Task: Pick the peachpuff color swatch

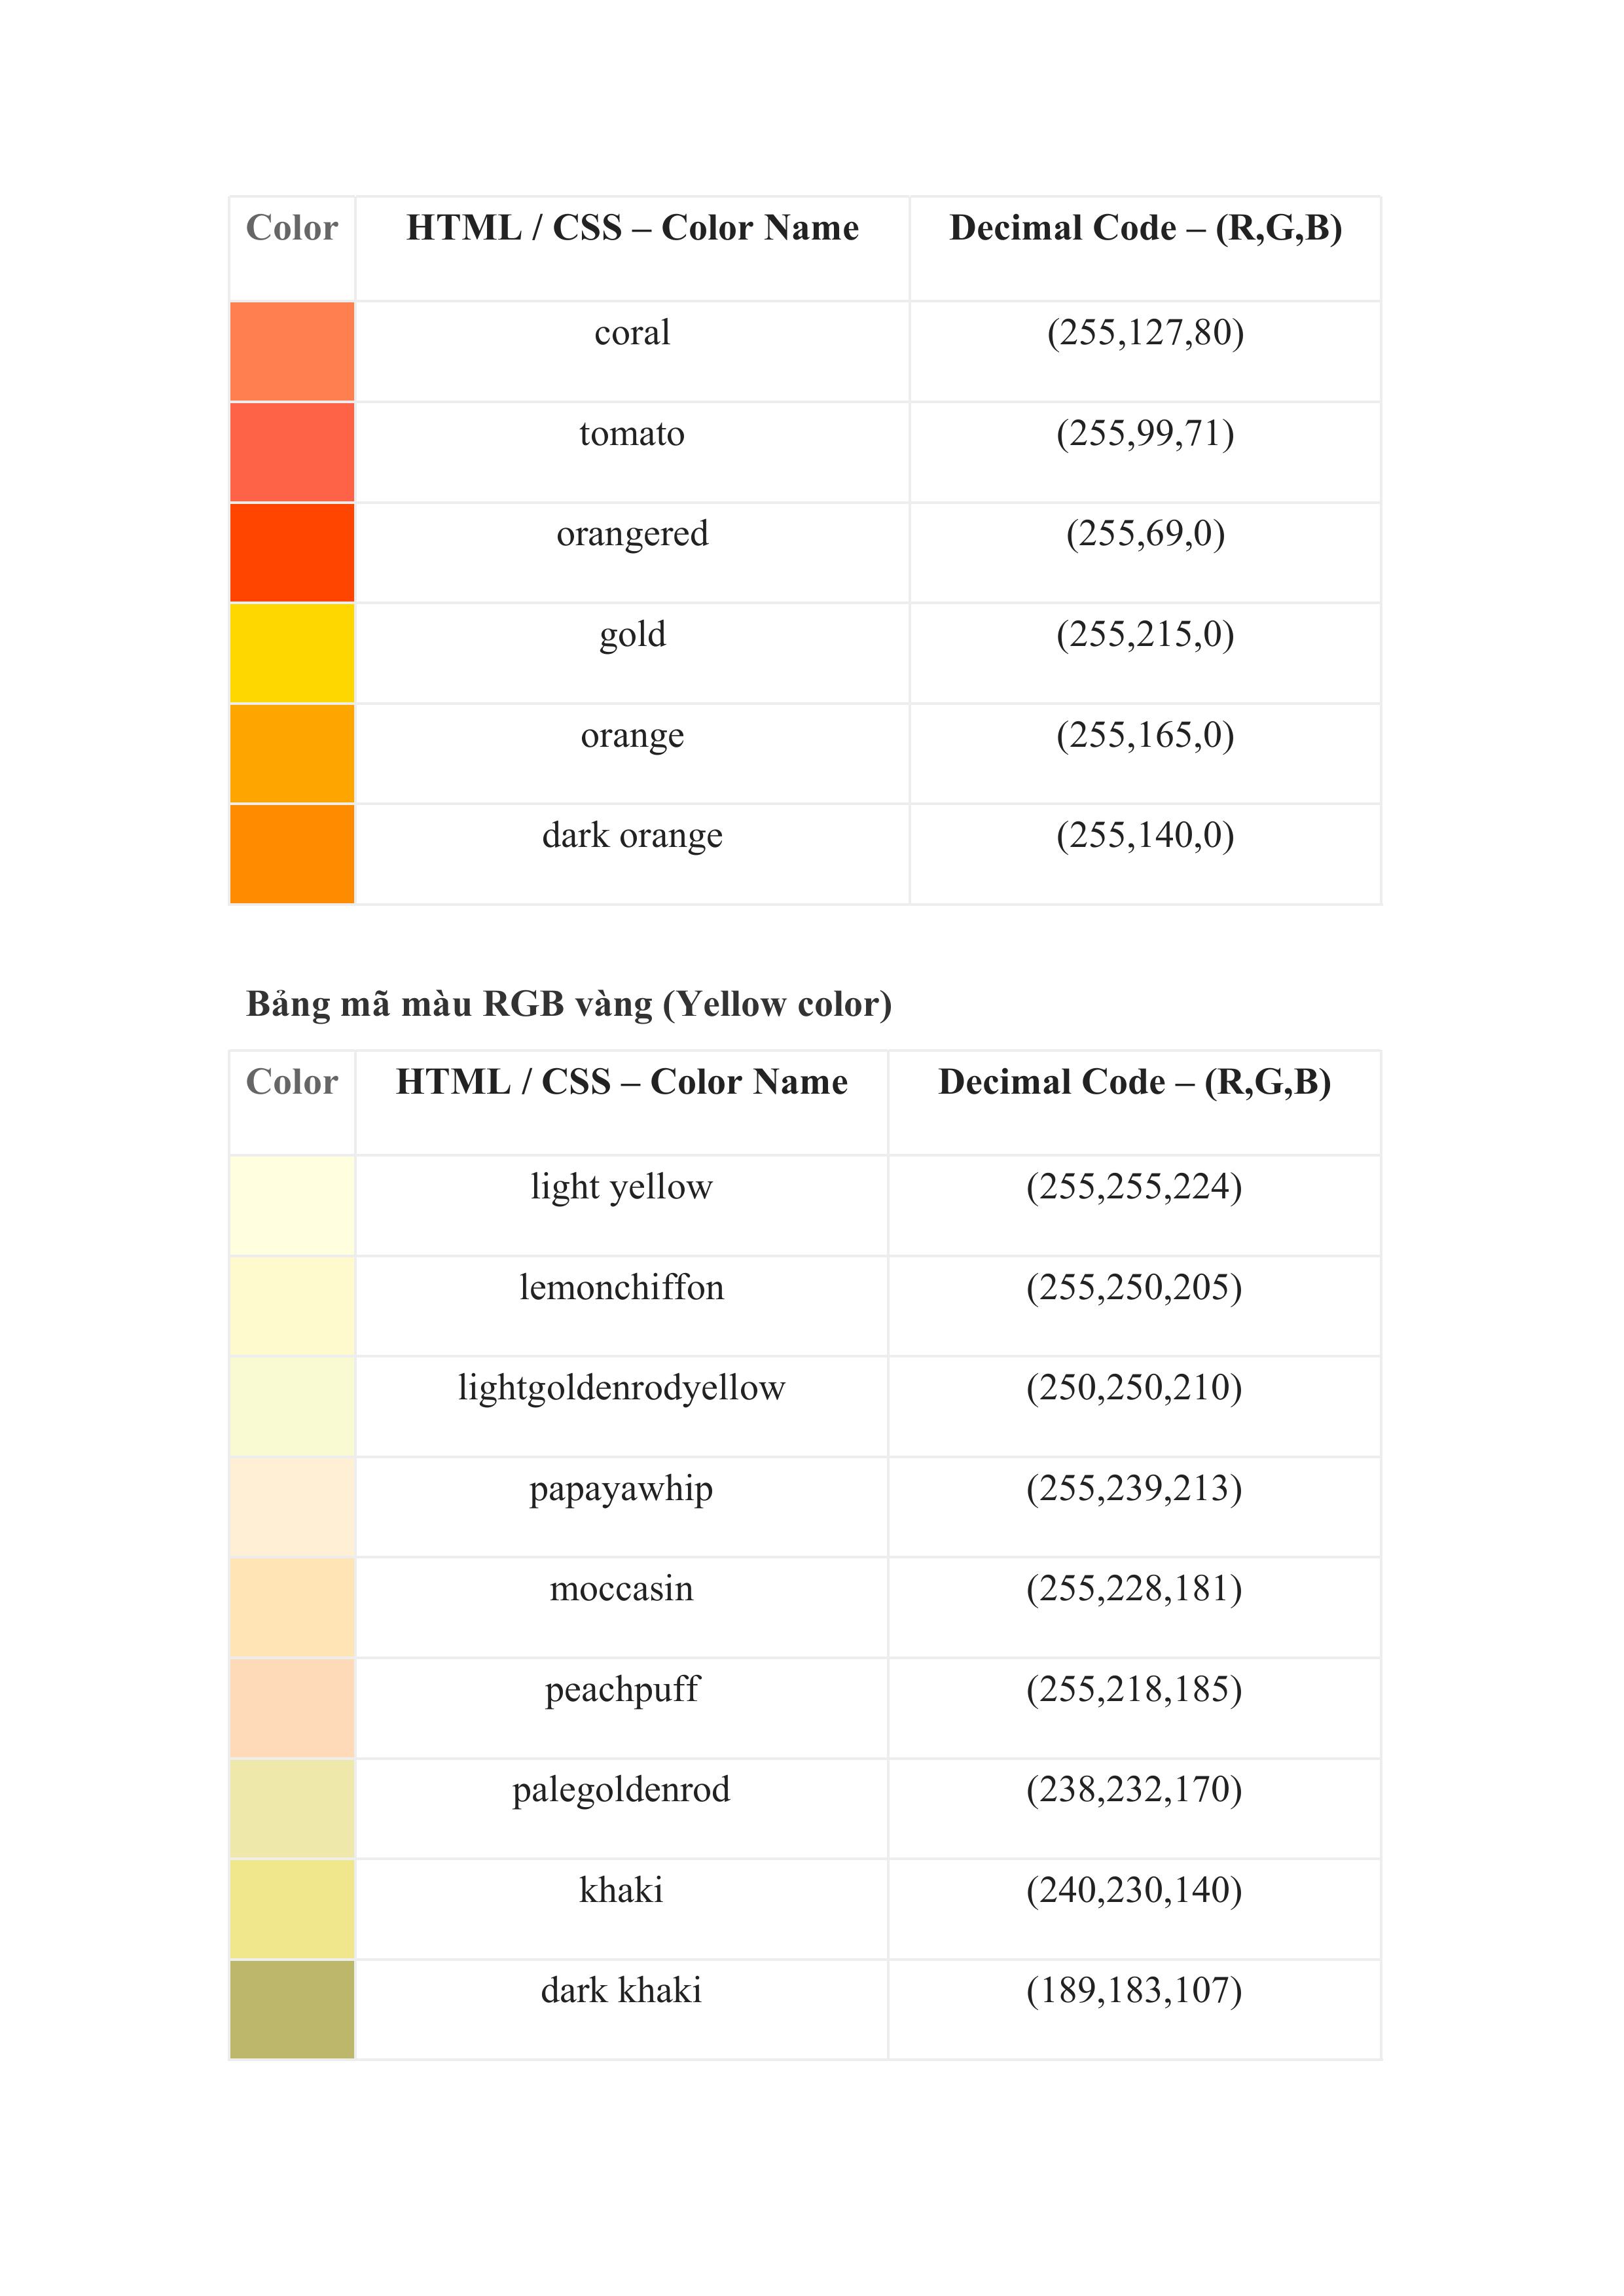Action: 292,1708
